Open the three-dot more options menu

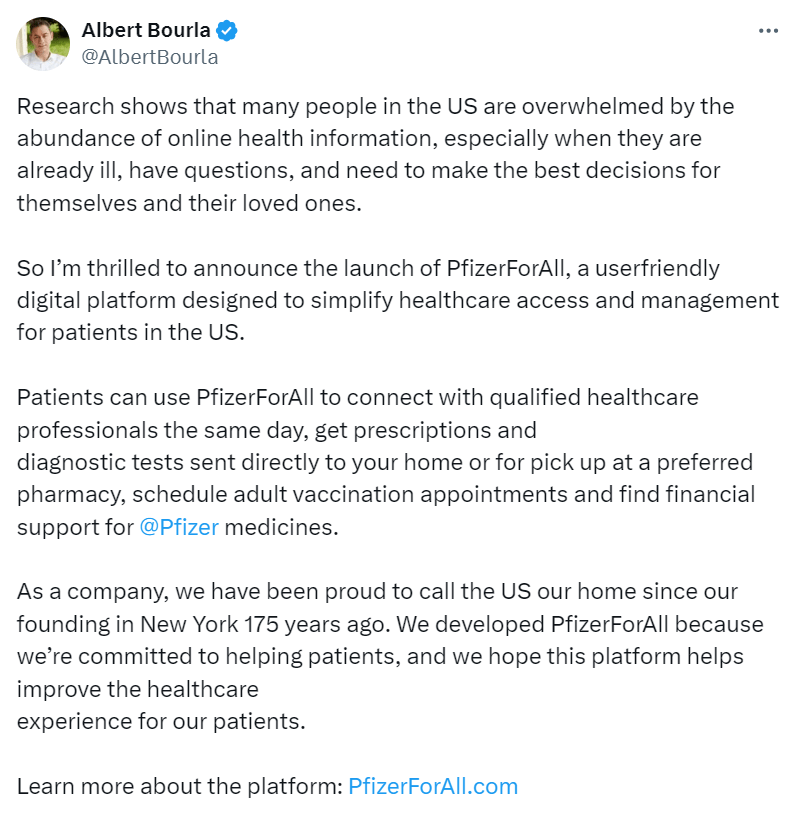(x=768, y=31)
